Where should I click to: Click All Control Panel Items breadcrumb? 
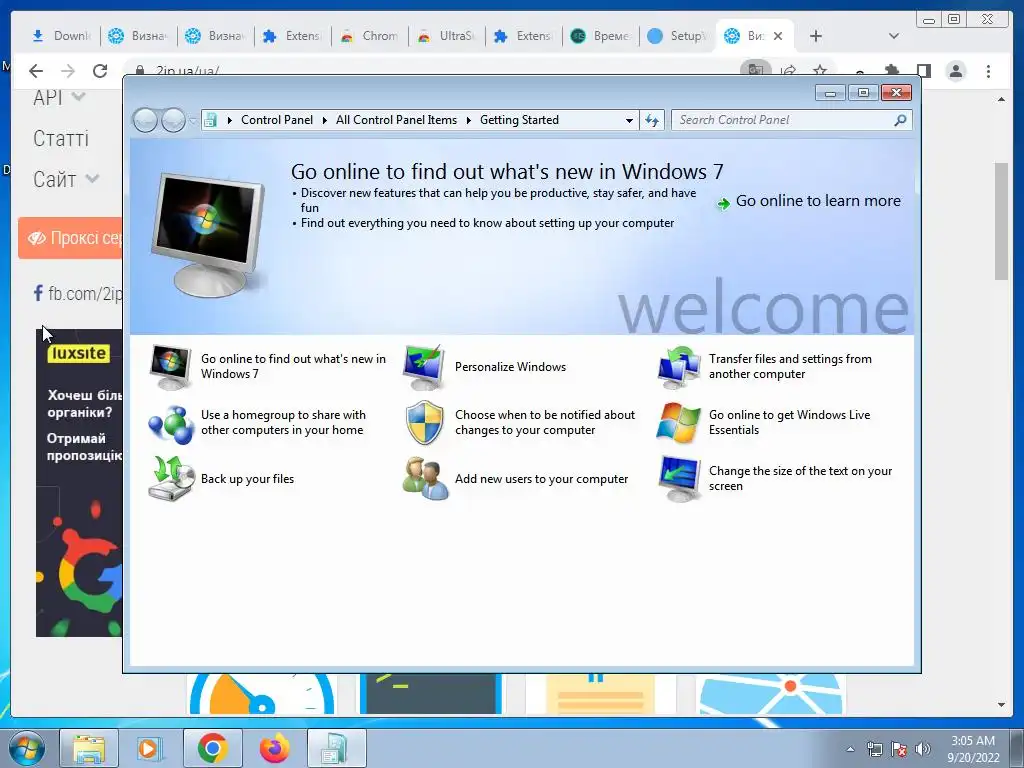(x=396, y=120)
